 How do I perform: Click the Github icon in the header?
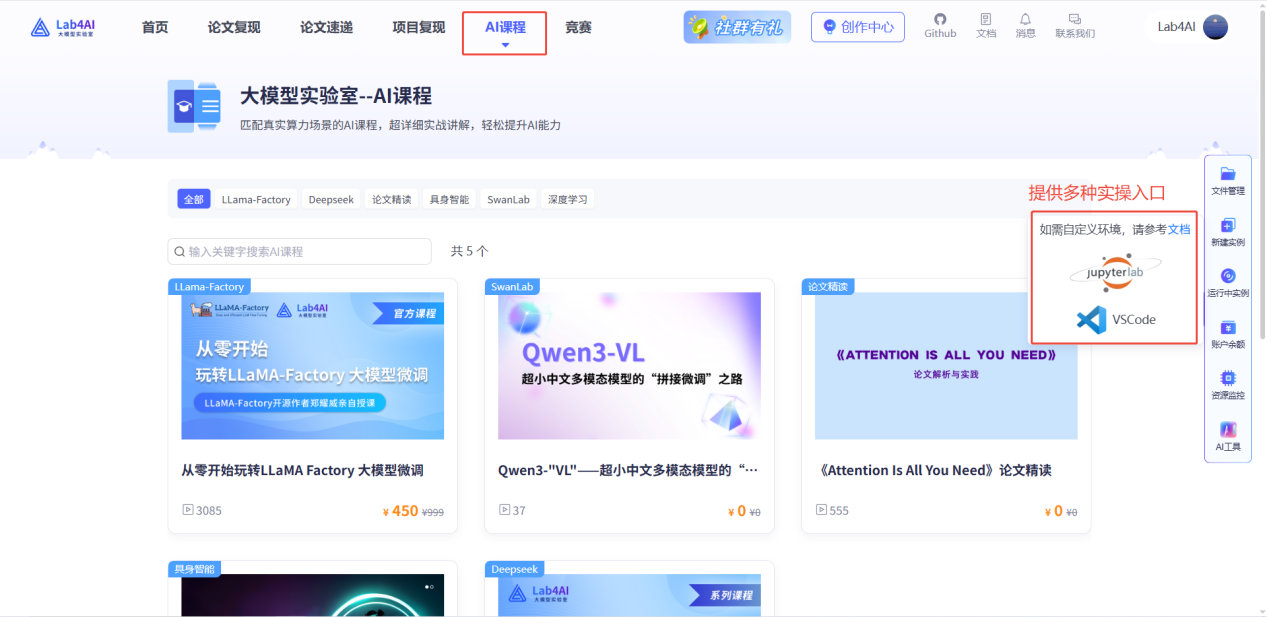[939, 25]
